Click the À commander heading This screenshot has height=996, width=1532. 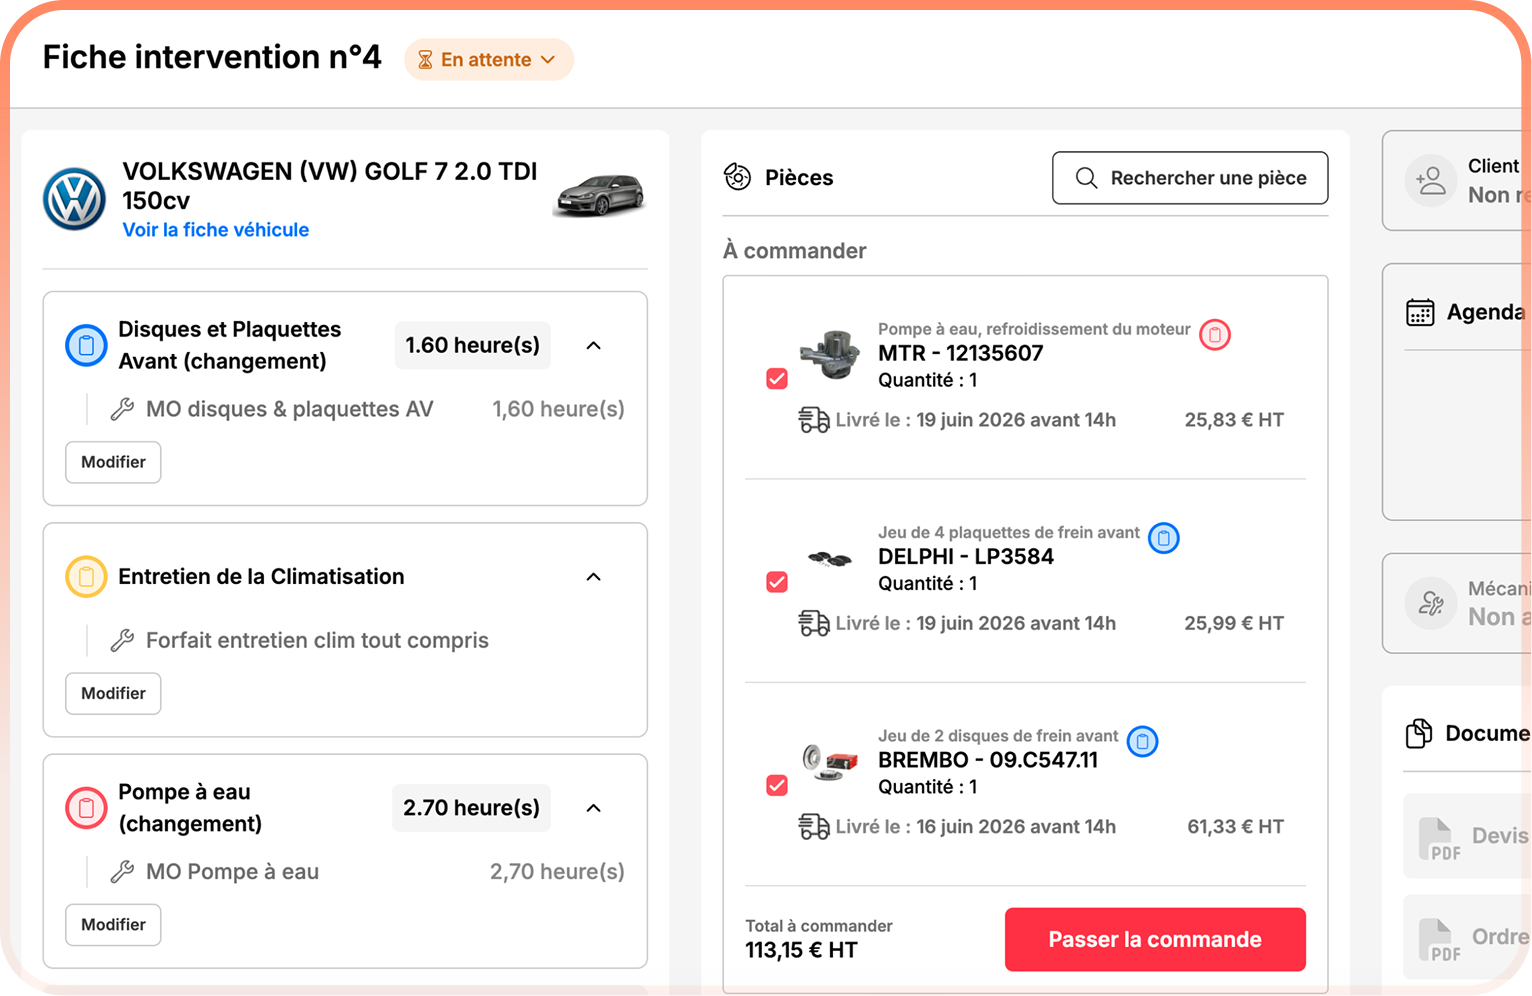click(x=795, y=251)
